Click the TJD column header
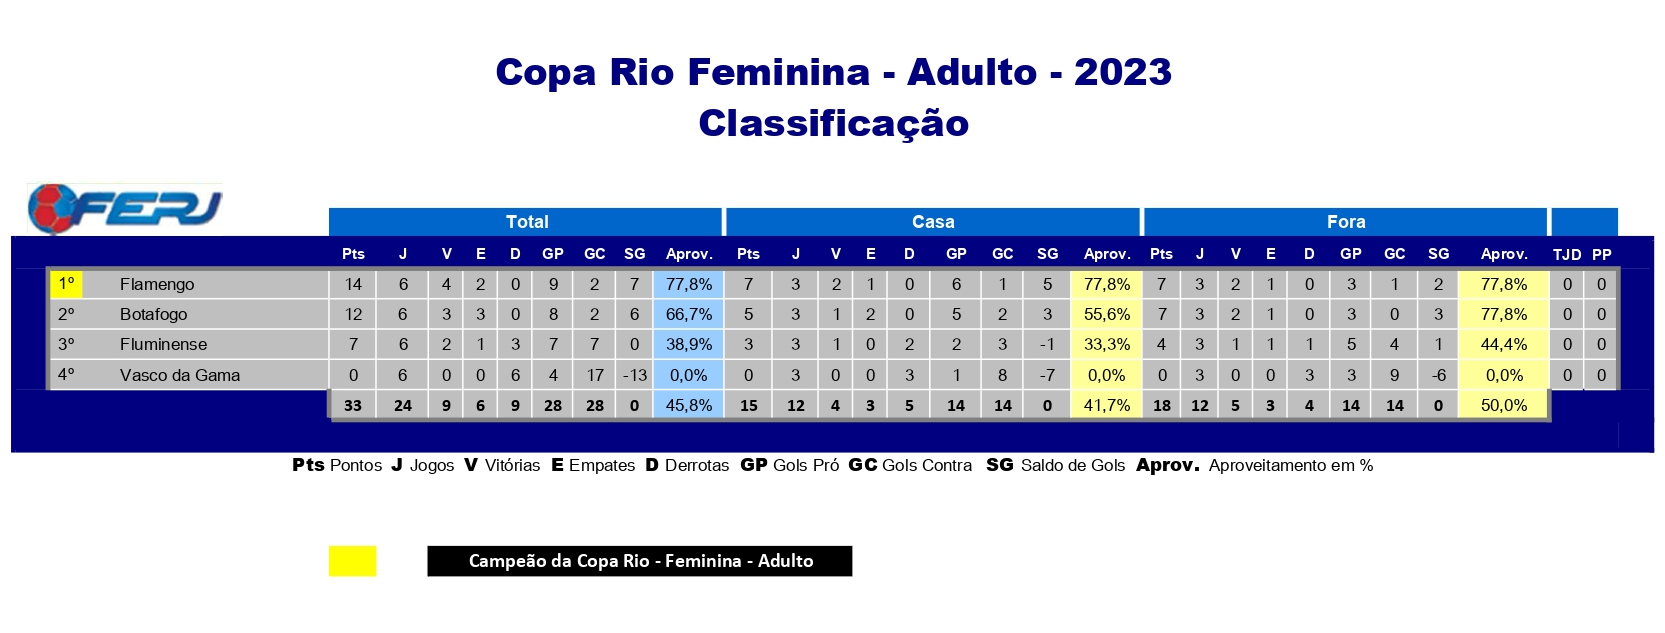The width and height of the screenshot is (1665, 633). [x=1566, y=254]
